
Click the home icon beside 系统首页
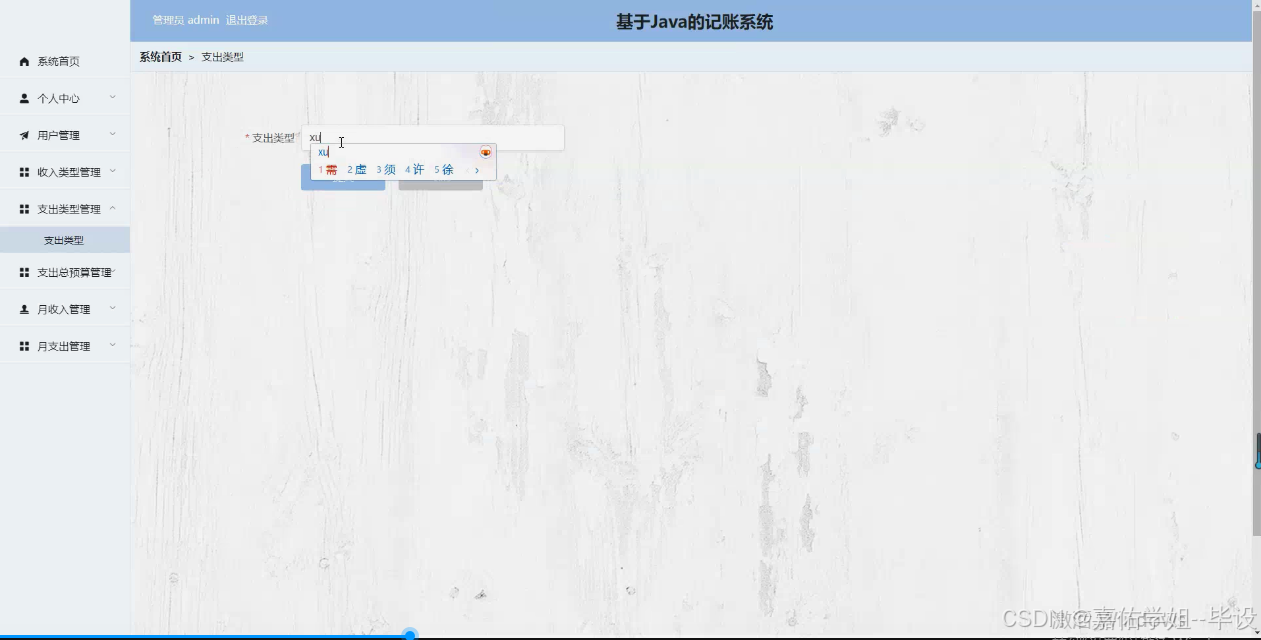tap(23, 61)
